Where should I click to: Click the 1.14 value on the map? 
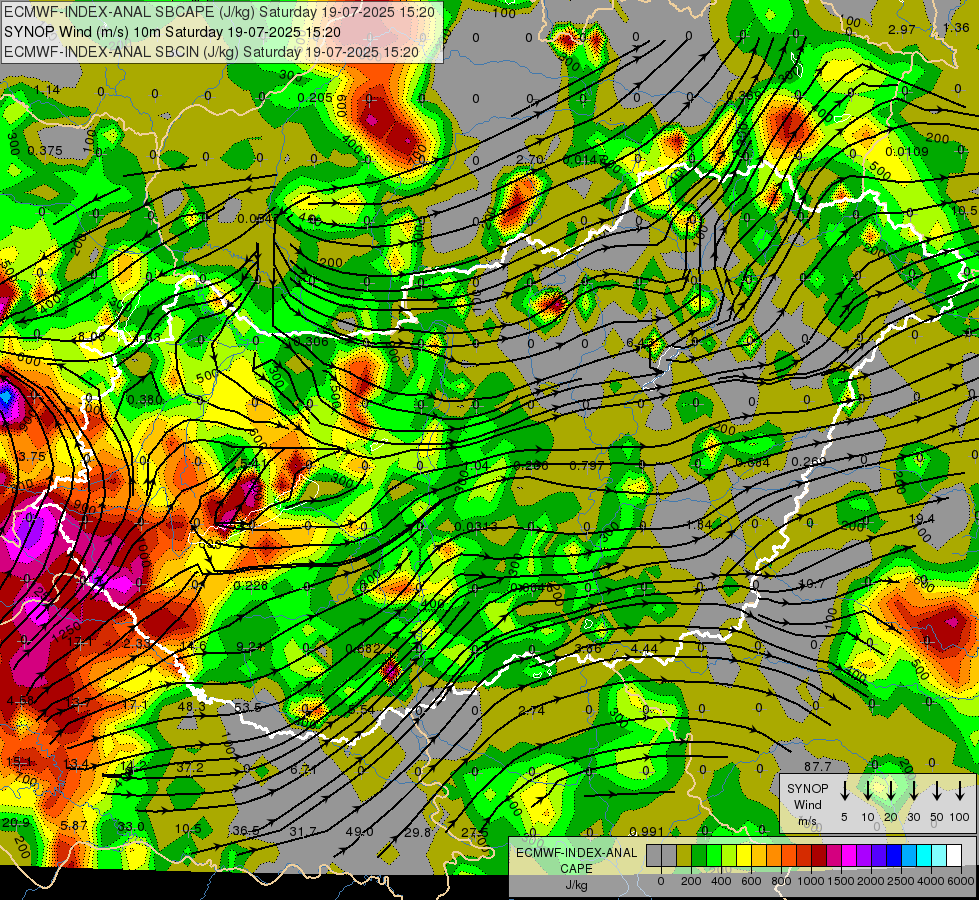click(x=47, y=90)
